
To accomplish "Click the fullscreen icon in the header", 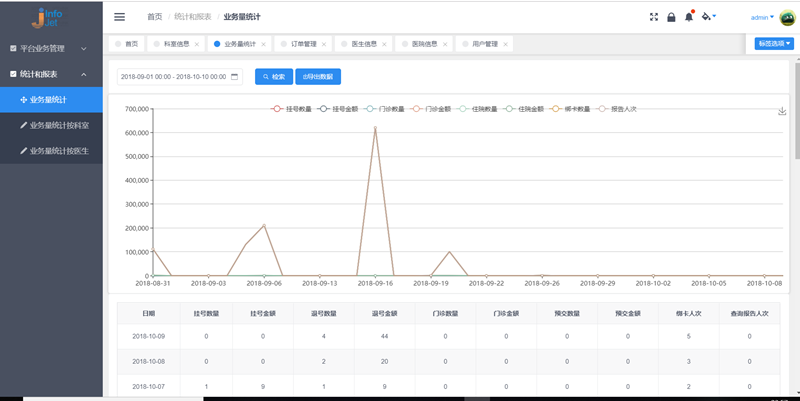I will tap(654, 17).
